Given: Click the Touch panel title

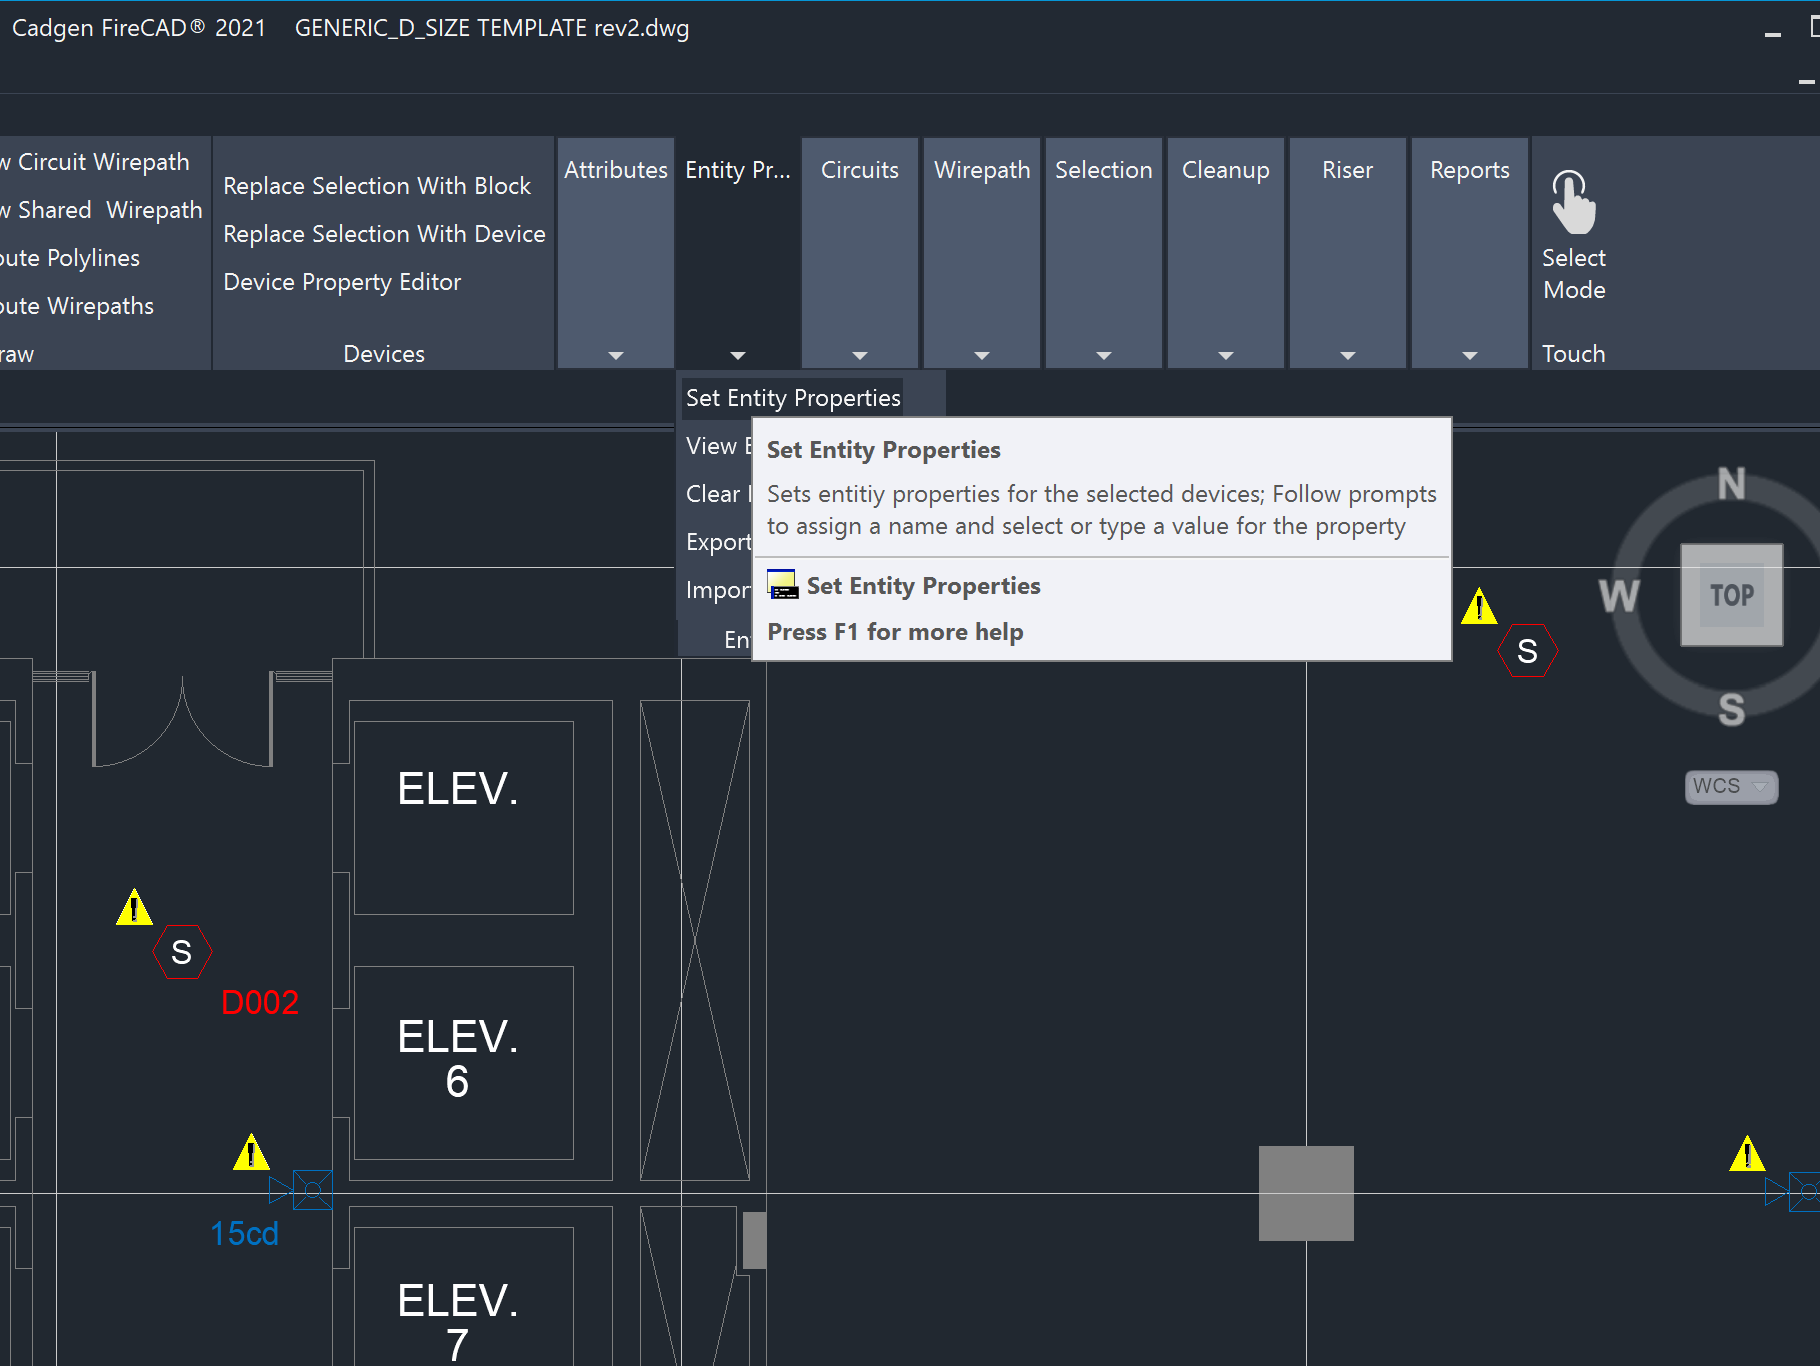Looking at the screenshot, I should click(x=1573, y=354).
